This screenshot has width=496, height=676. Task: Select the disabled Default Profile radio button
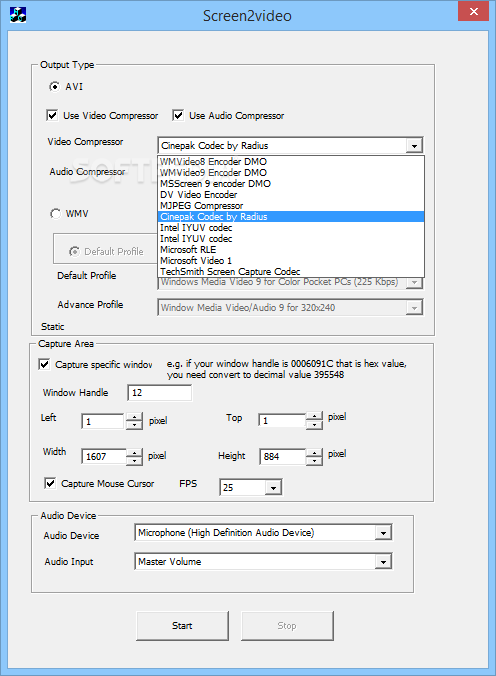[x=74, y=251]
